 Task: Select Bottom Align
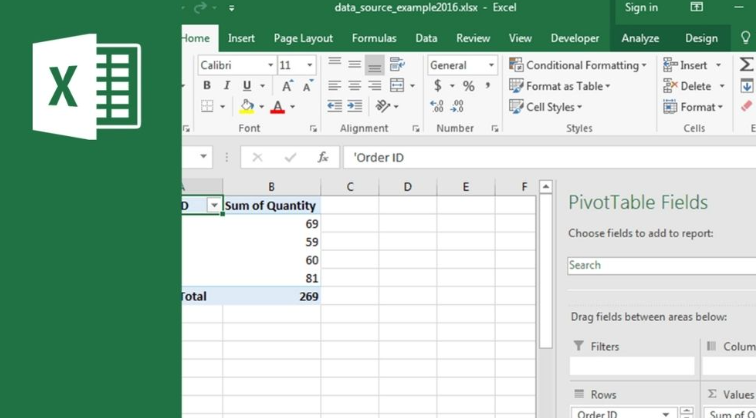tap(375, 65)
